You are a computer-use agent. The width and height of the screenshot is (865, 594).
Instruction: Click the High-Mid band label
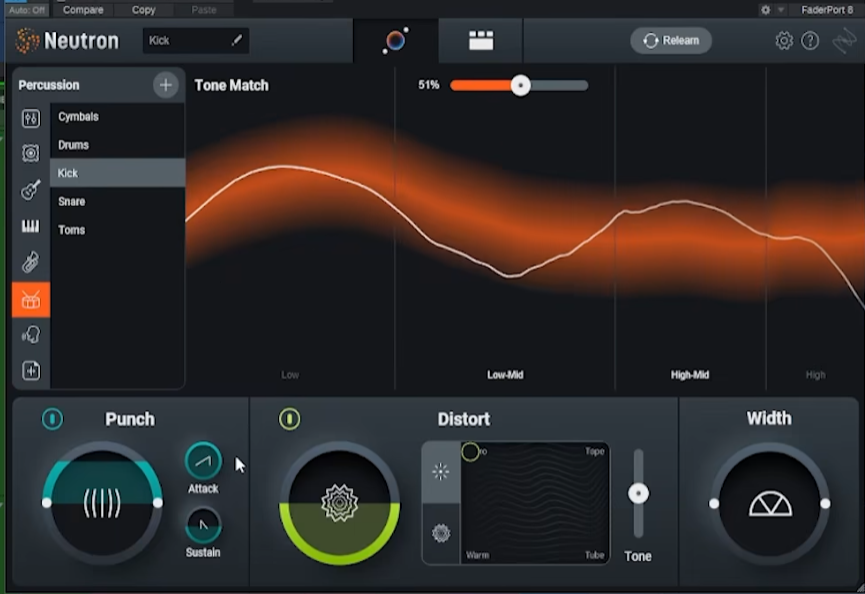point(690,375)
